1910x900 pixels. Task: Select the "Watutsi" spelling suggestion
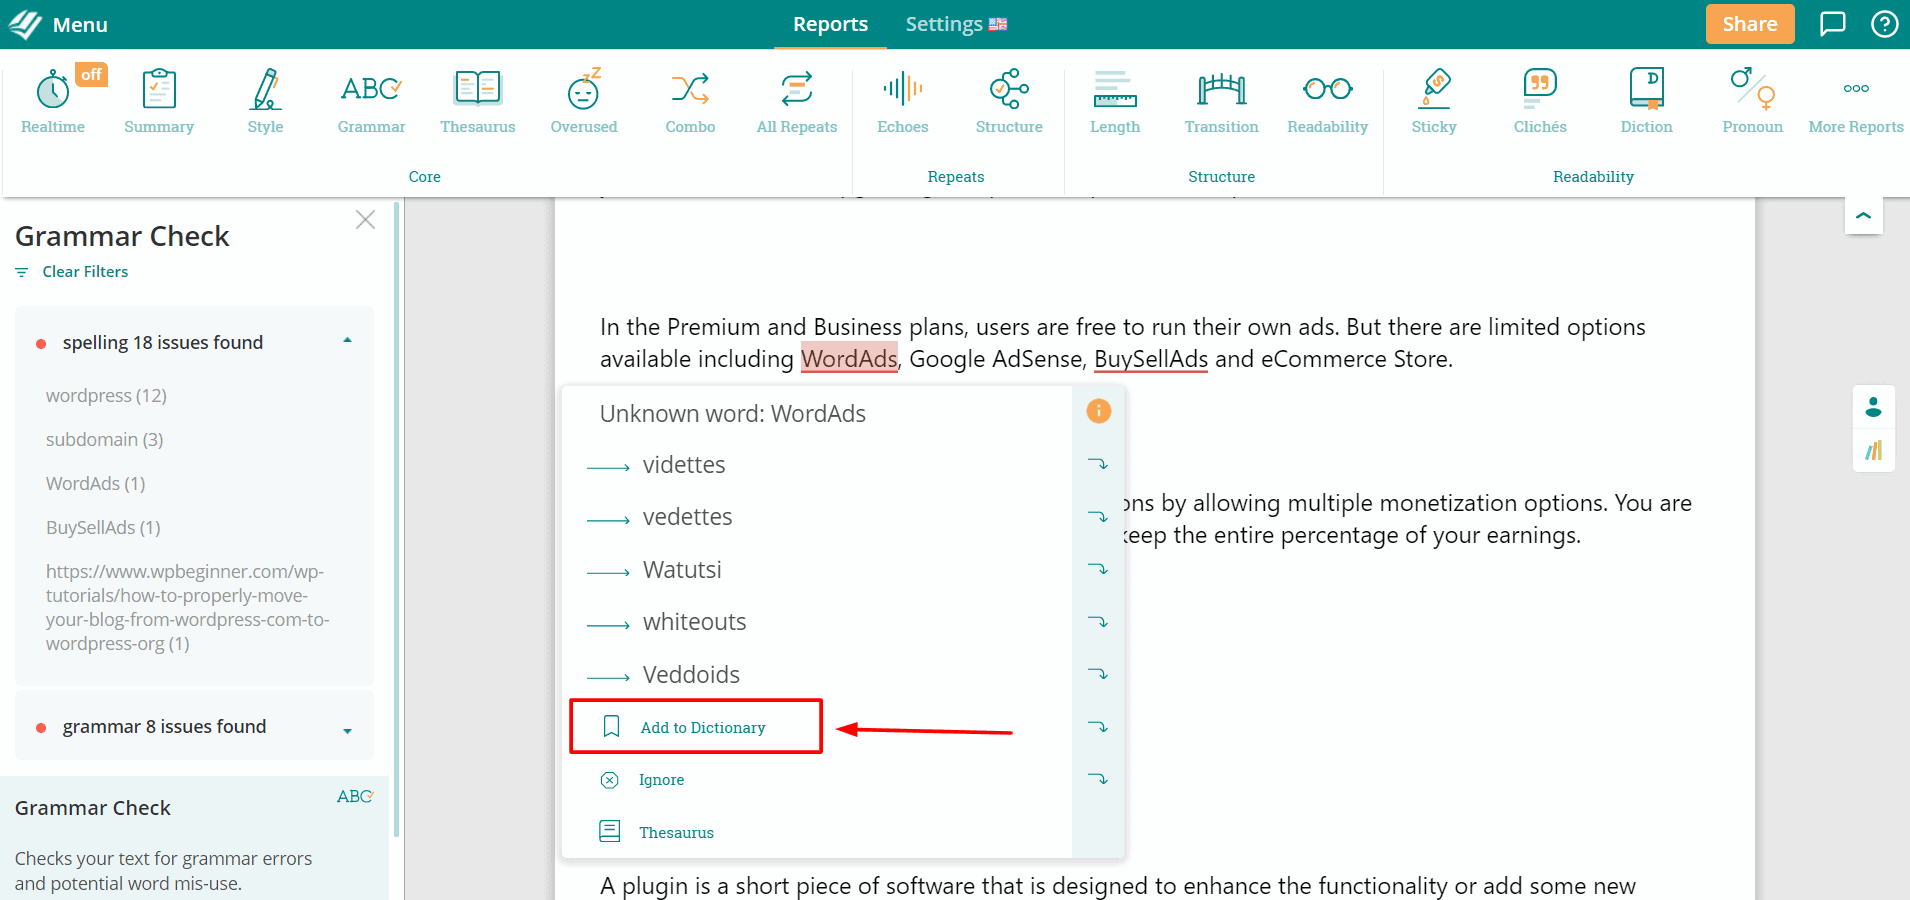(x=682, y=570)
